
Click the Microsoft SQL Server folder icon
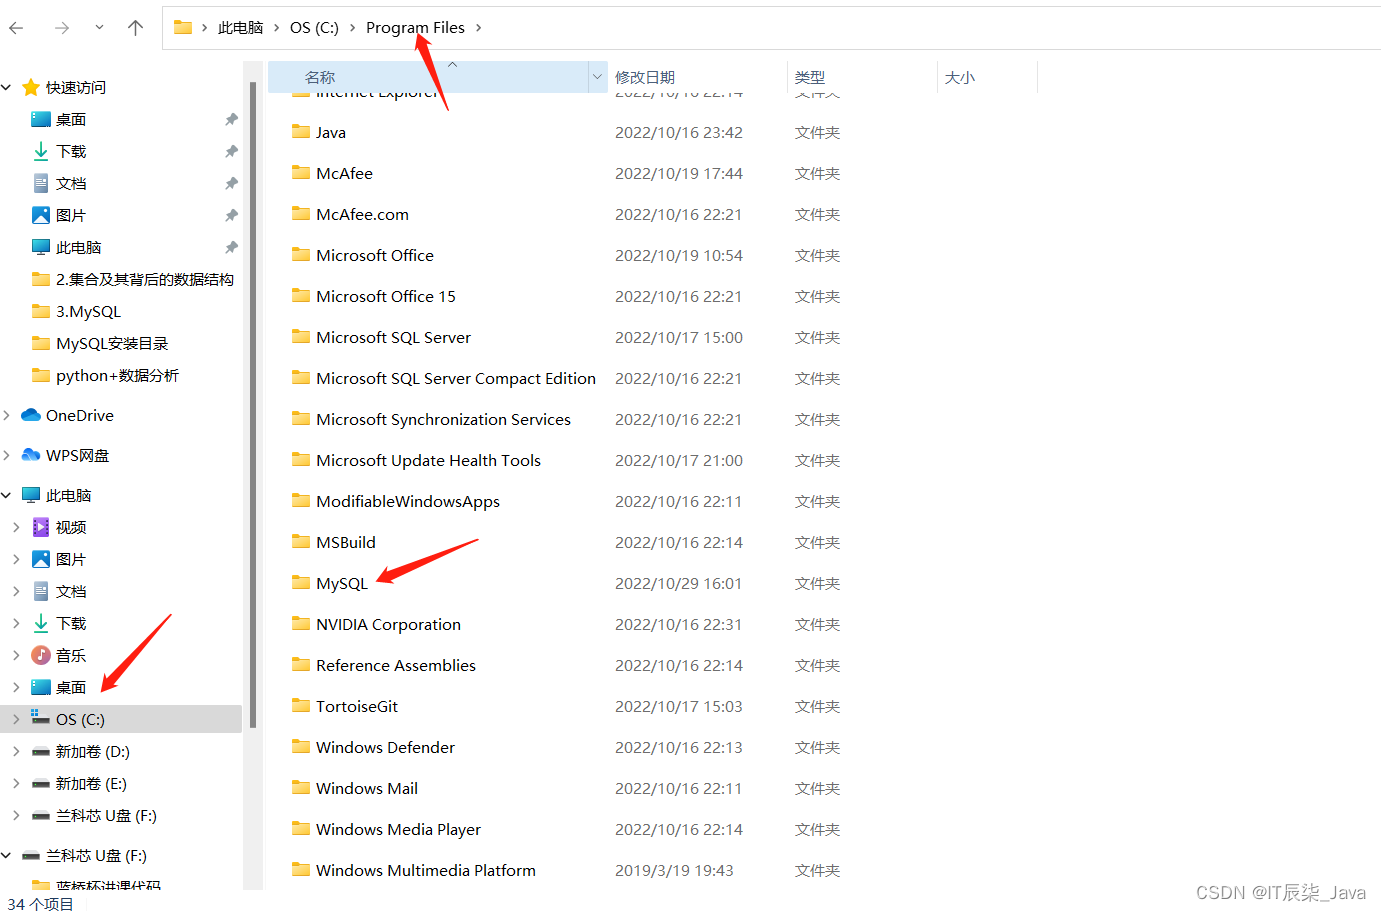pos(301,336)
